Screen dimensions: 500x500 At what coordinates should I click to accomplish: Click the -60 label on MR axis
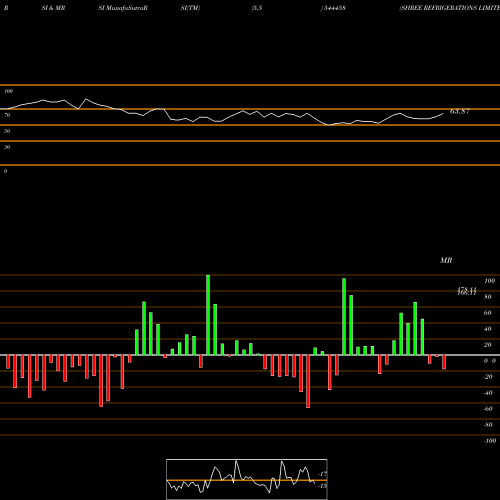(x=488, y=409)
